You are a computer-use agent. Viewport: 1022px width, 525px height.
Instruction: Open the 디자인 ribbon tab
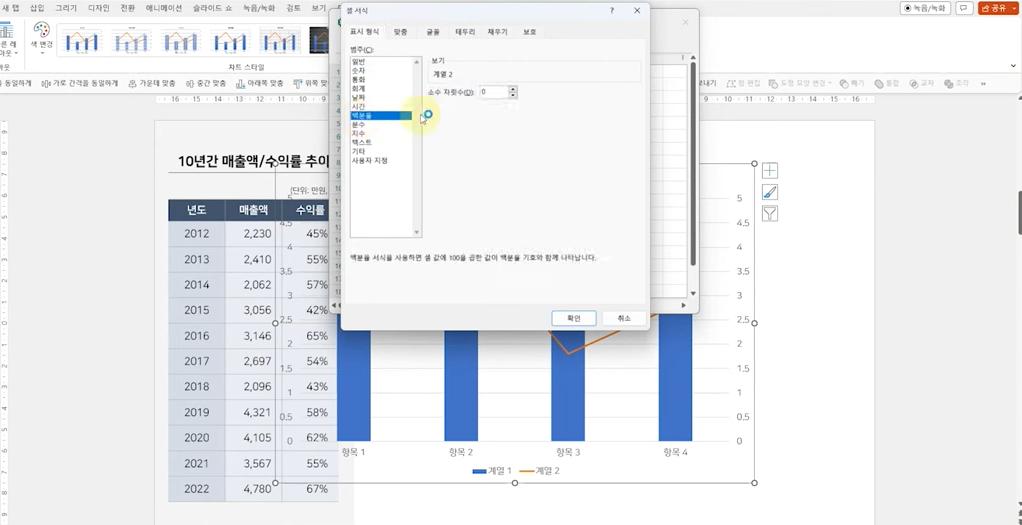(98, 8)
